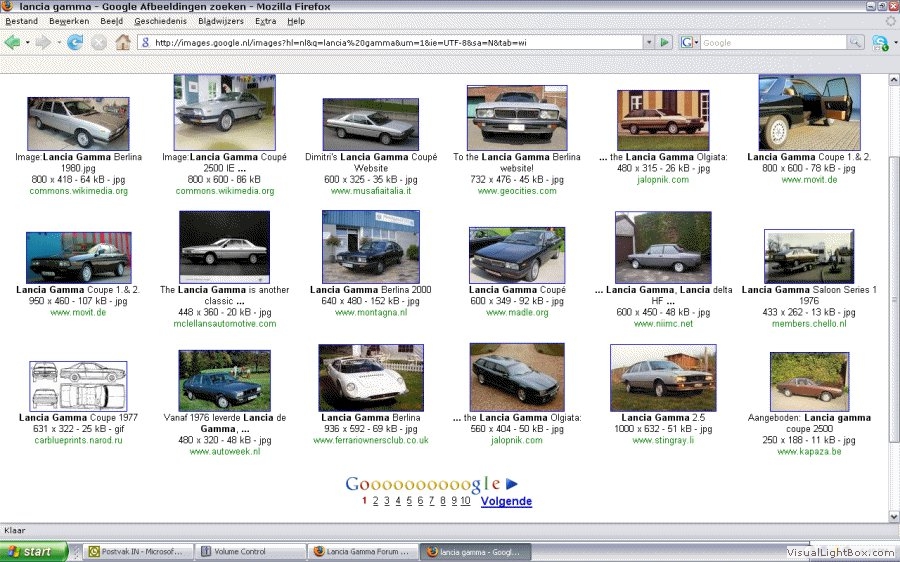The width and height of the screenshot is (900, 562).
Task: Go to results page 10
Action: 465,501
